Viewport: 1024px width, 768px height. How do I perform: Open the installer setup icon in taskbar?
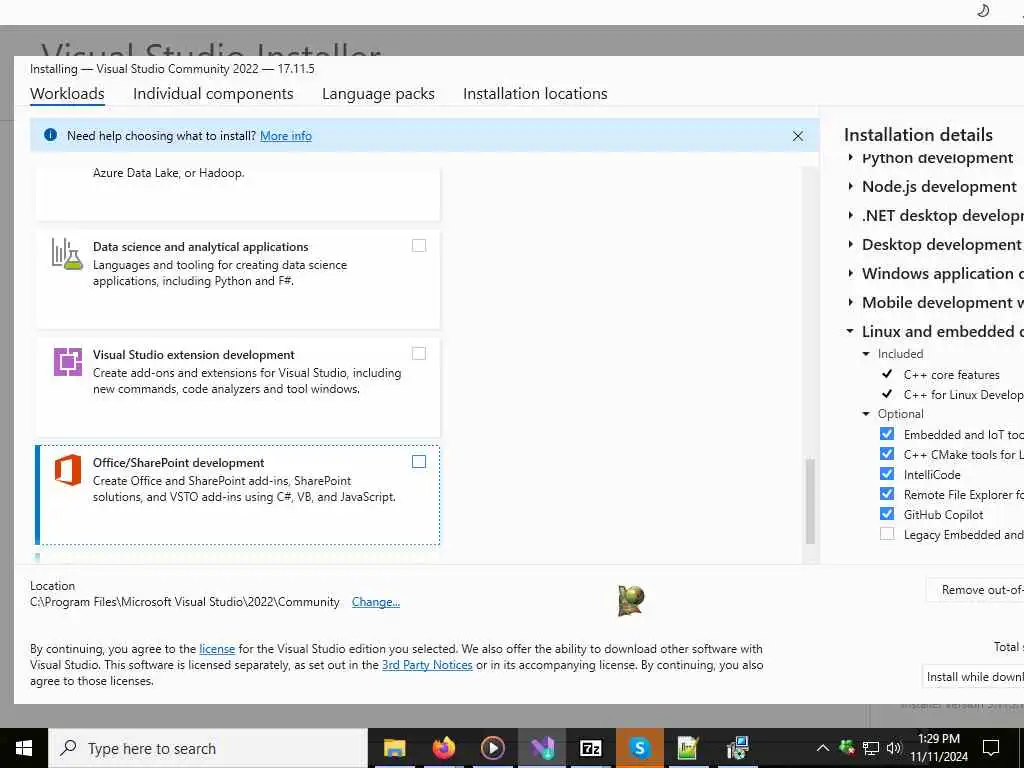(x=737, y=748)
